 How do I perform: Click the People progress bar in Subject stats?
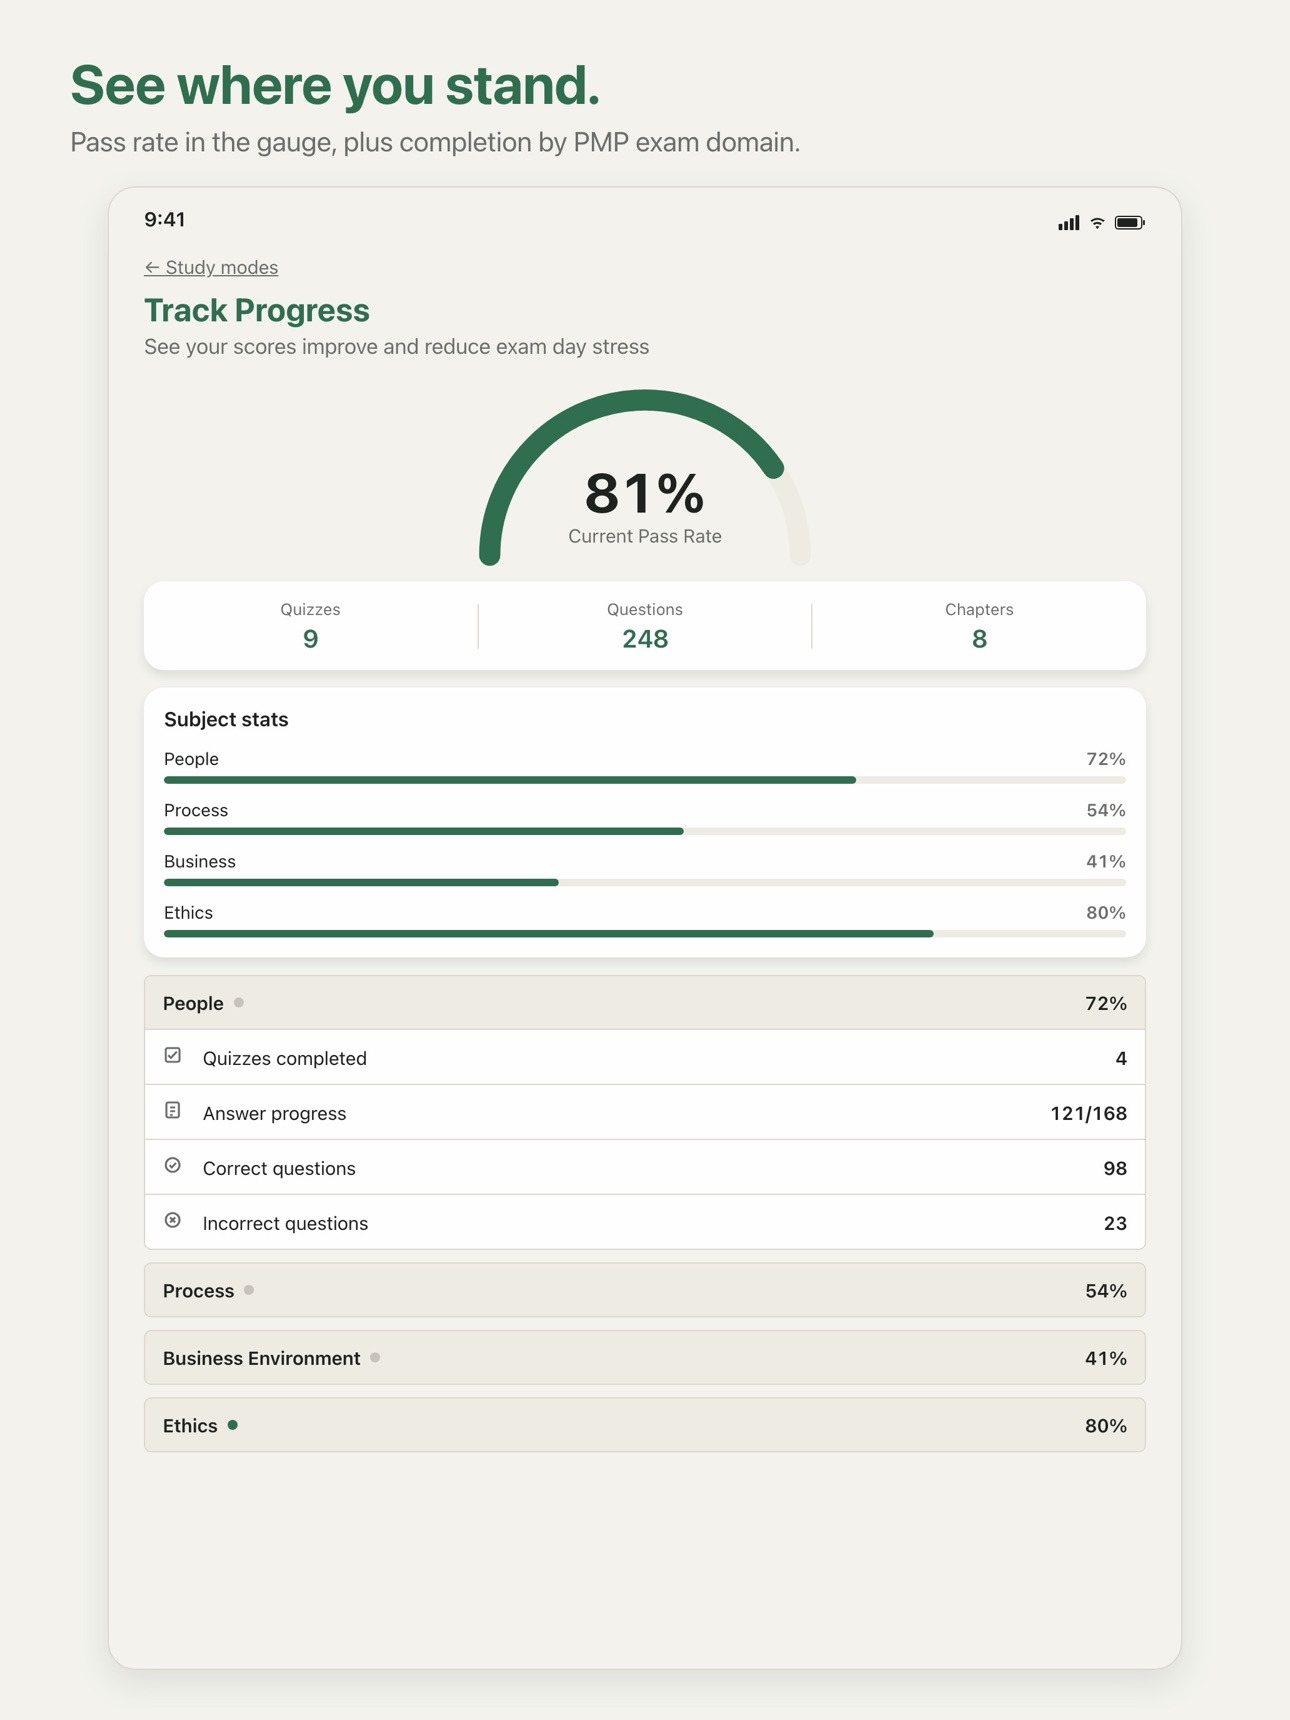[645, 780]
